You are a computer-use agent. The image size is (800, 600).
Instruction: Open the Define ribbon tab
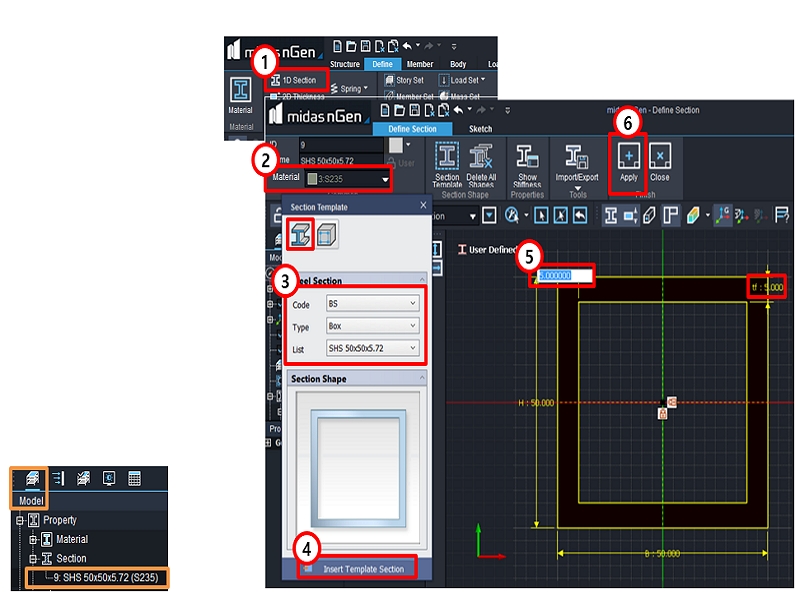coord(384,64)
